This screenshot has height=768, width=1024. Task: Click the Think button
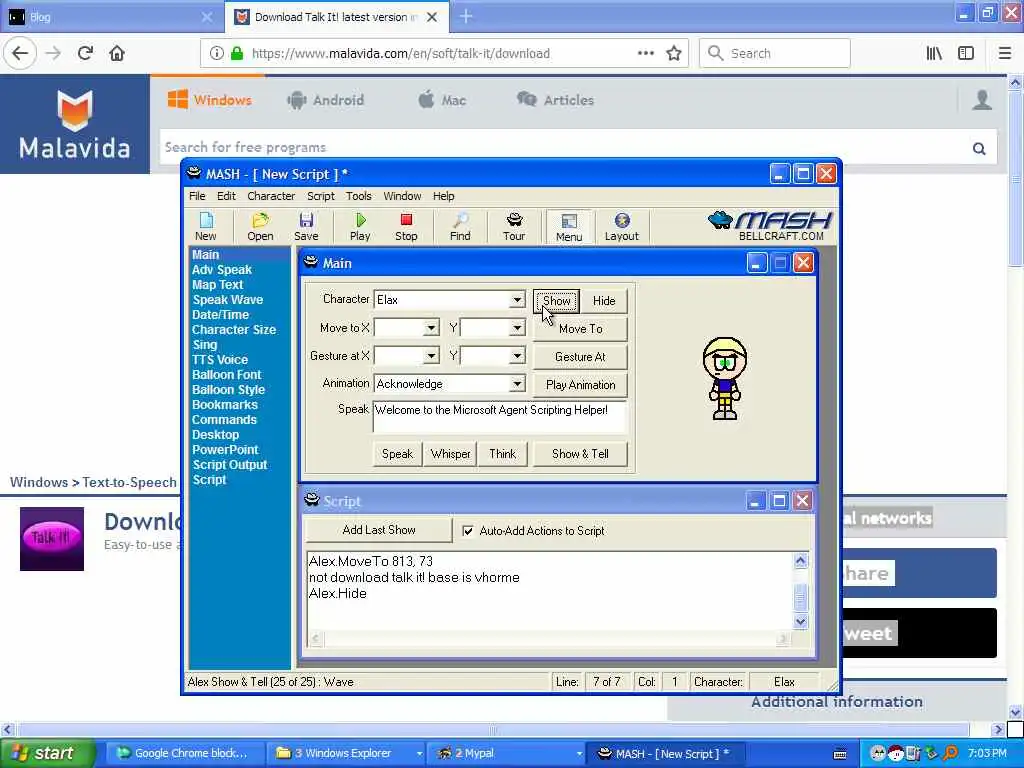tap(503, 454)
